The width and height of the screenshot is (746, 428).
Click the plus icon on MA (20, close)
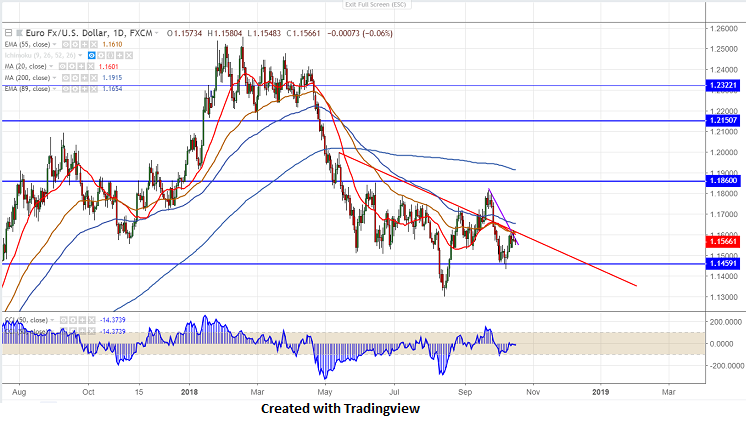coord(81,67)
